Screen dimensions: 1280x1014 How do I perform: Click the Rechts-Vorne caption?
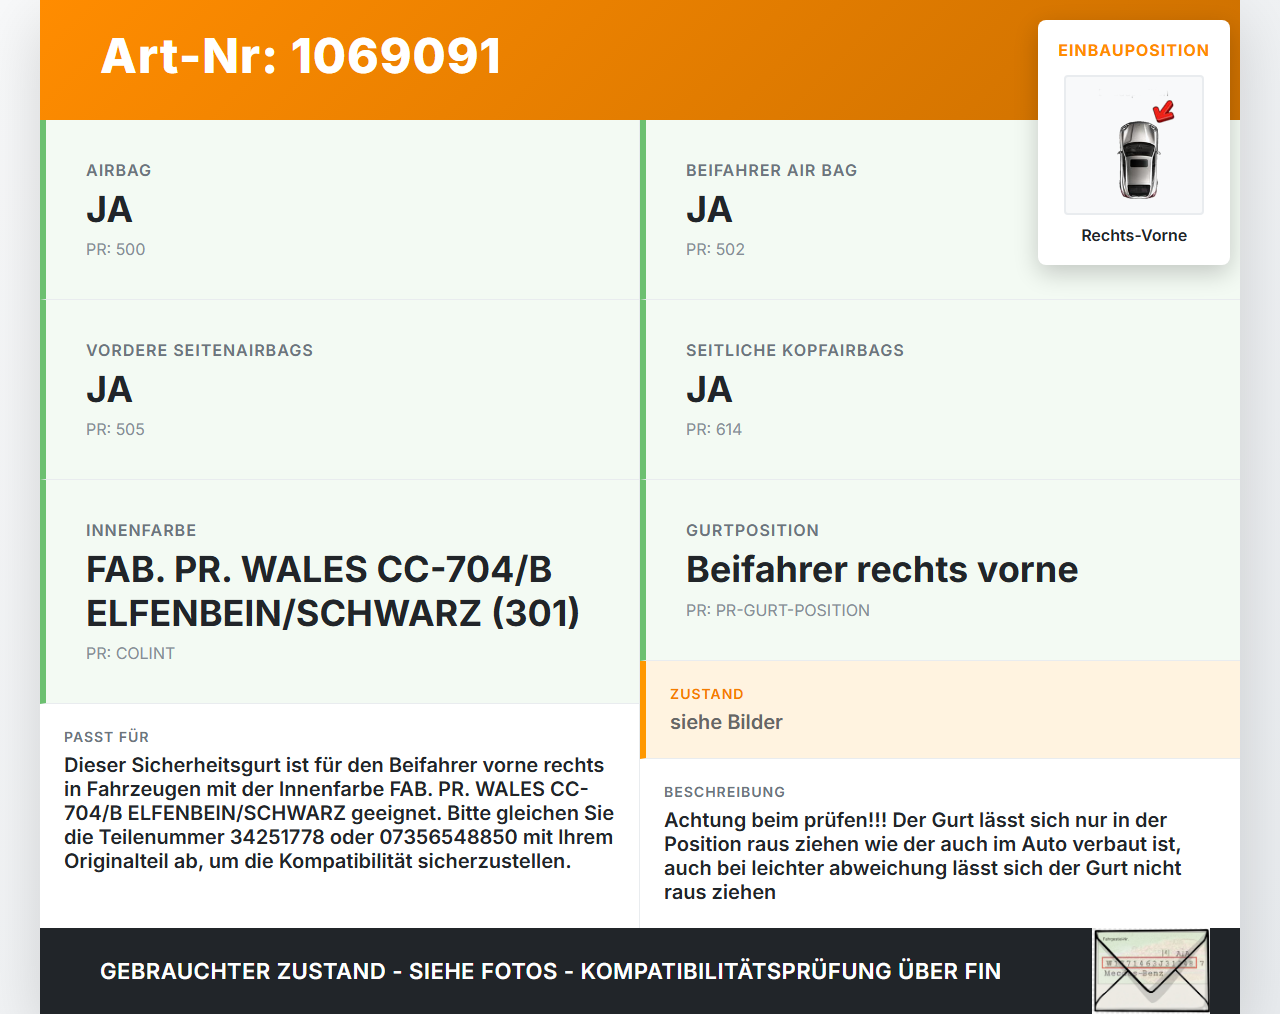coord(1134,235)
